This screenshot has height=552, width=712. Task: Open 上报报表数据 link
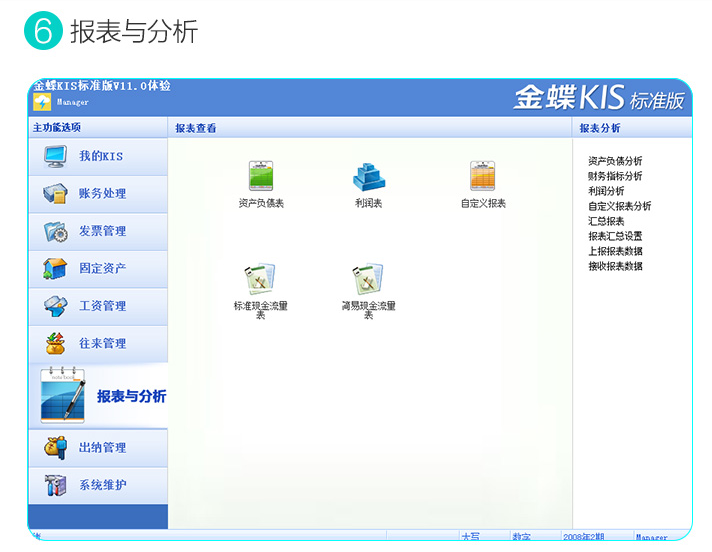point(615,251)
